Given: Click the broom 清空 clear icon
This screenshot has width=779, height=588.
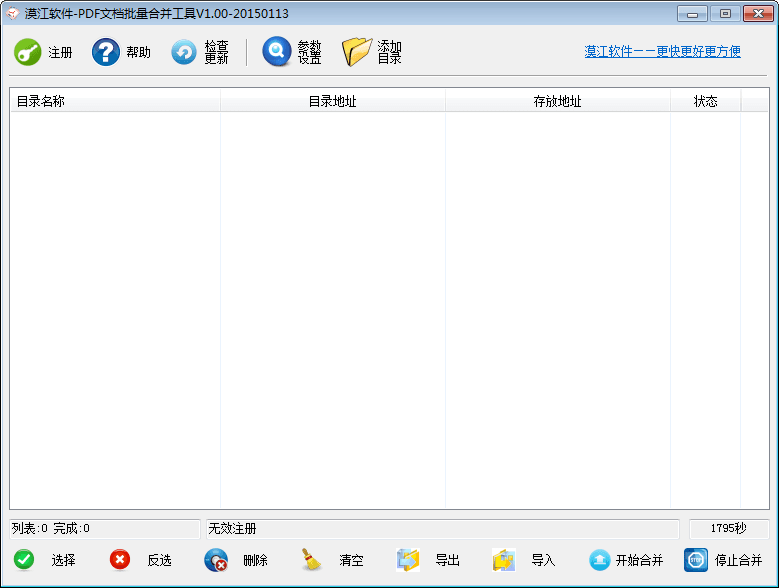Looking at the screenshot, I should [312, 560].
